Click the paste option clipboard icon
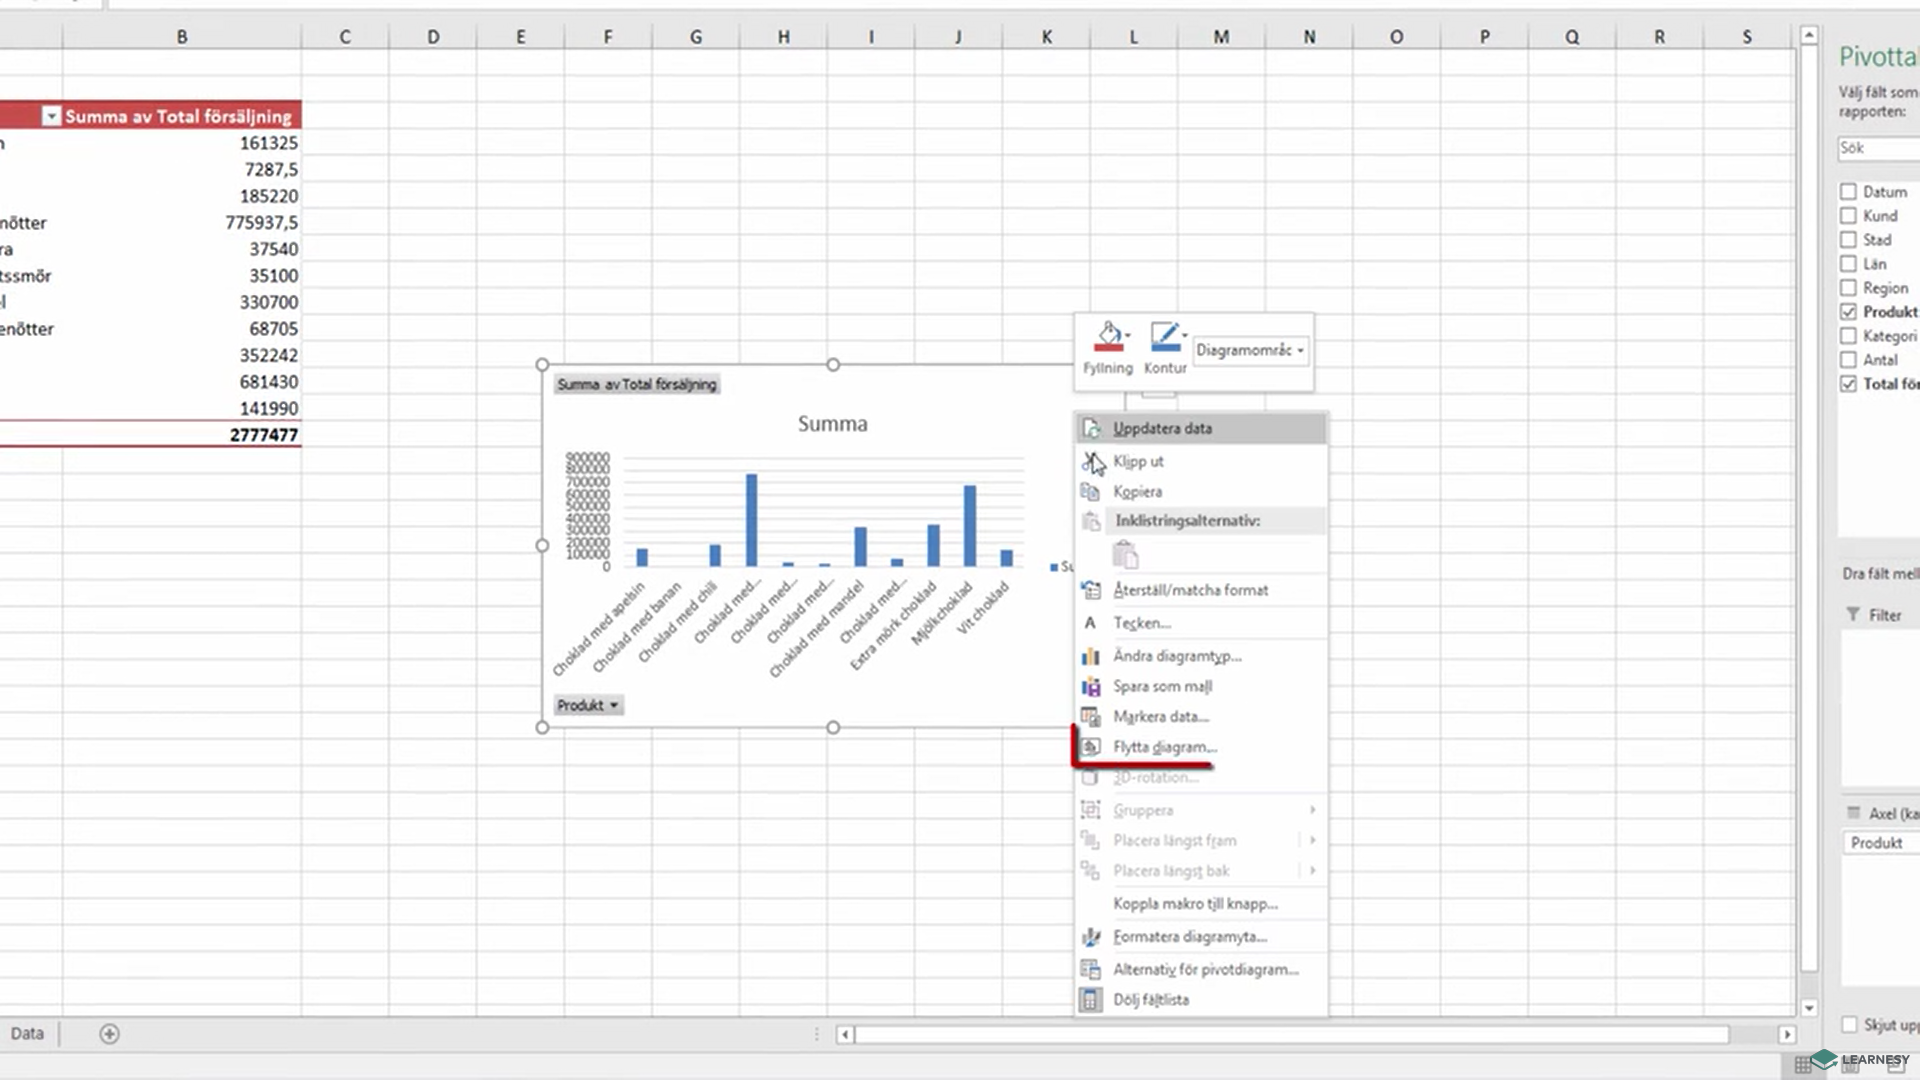 click(x=1125, y=555)
